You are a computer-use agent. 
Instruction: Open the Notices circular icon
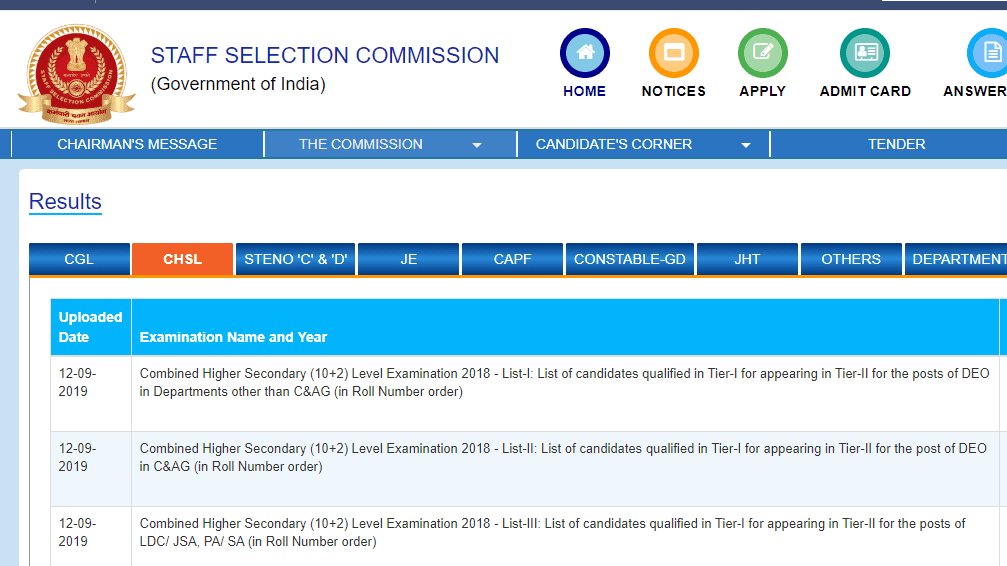[673, 54]
